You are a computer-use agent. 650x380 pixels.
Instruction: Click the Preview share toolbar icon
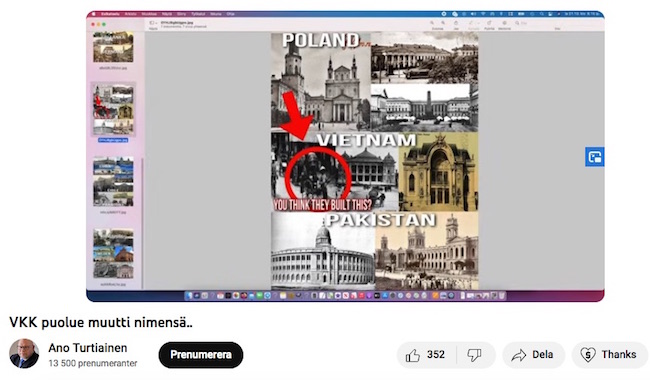click(456, 23)
